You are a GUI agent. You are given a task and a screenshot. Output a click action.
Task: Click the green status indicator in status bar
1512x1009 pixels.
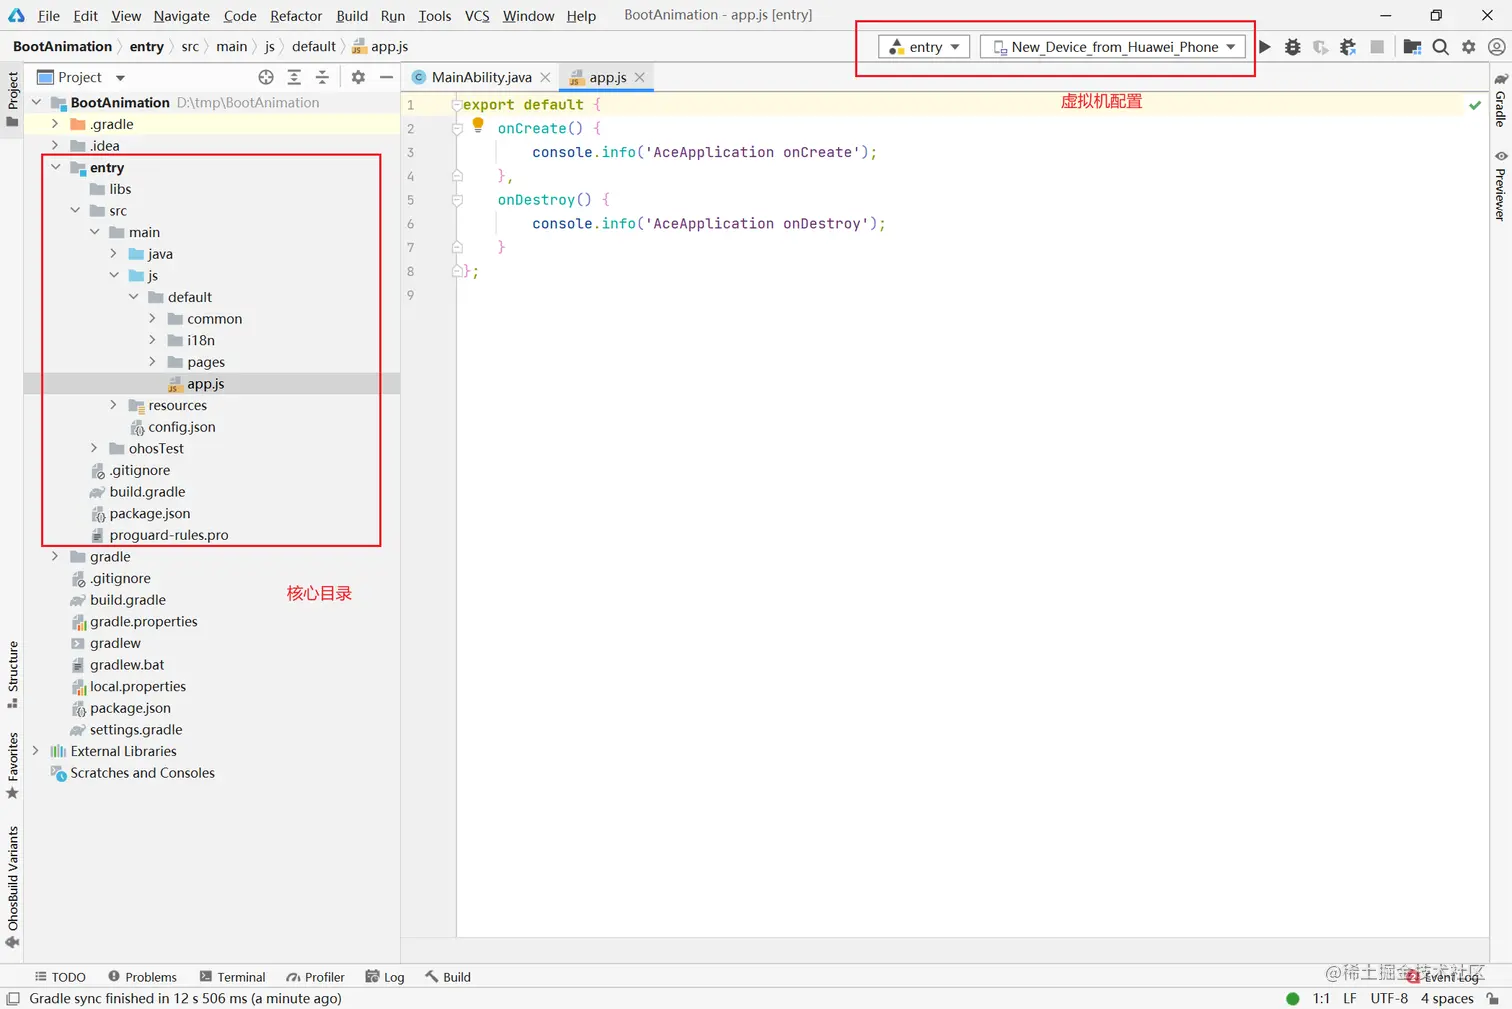1292,998
